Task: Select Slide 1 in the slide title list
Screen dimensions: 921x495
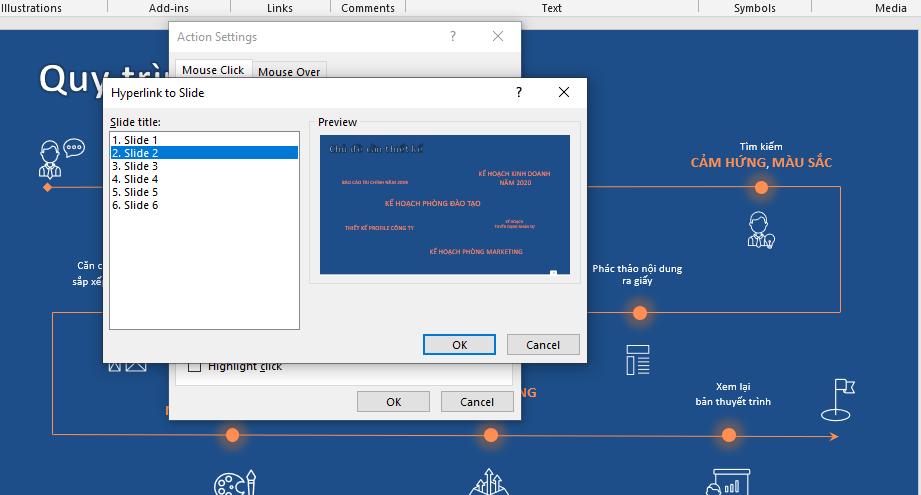Action: 204,140
